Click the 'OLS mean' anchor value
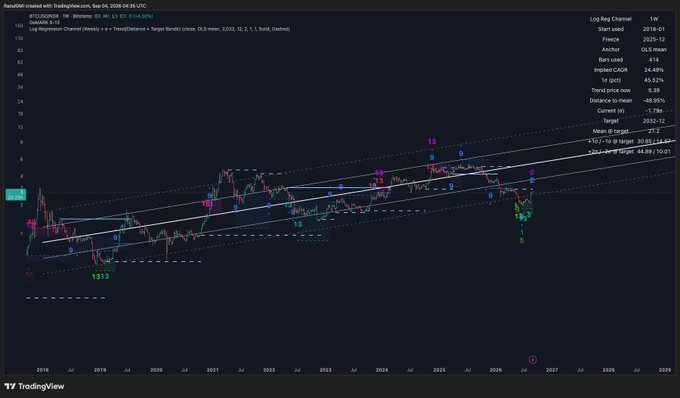Screen dimensions: 680x398 [654, 50]
